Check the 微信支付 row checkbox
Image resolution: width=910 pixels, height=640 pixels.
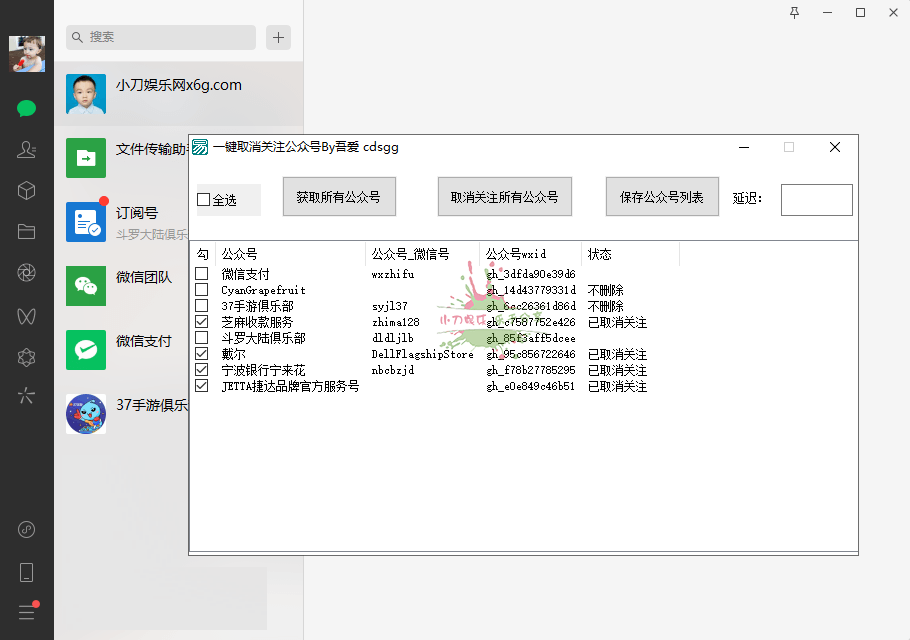pos(202,274)
